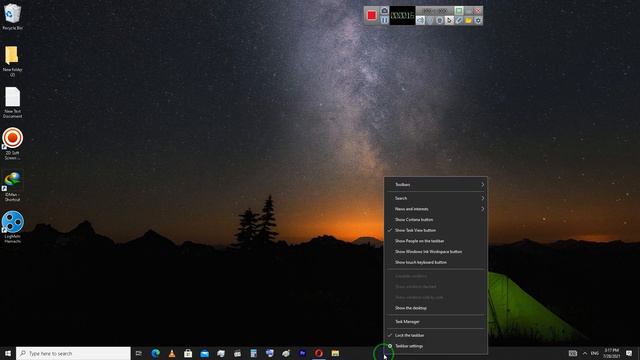Open the Windows Start menu
Viewport: 640px width, 360px height.
[8, 353]
